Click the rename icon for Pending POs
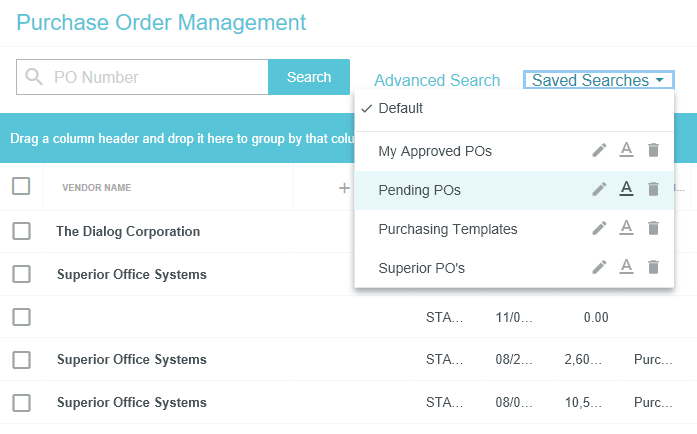The height and width of the screenshot is (434, 697). (626, 189)
